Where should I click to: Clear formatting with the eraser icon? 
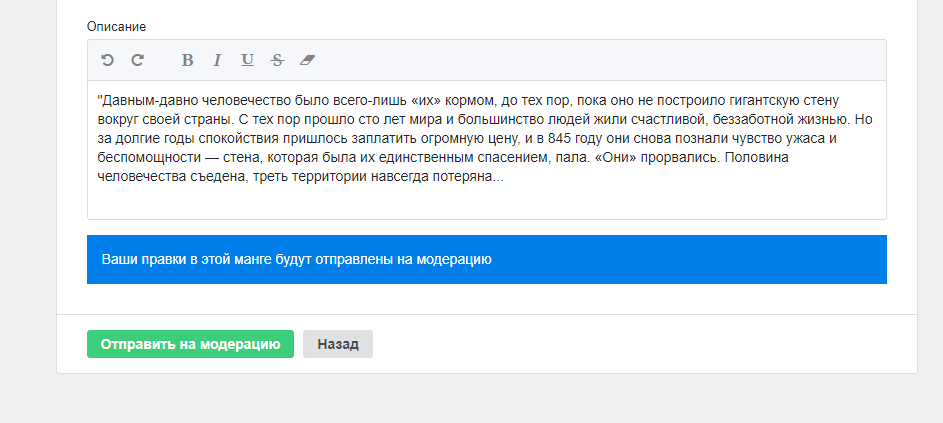tap(307, 60)
